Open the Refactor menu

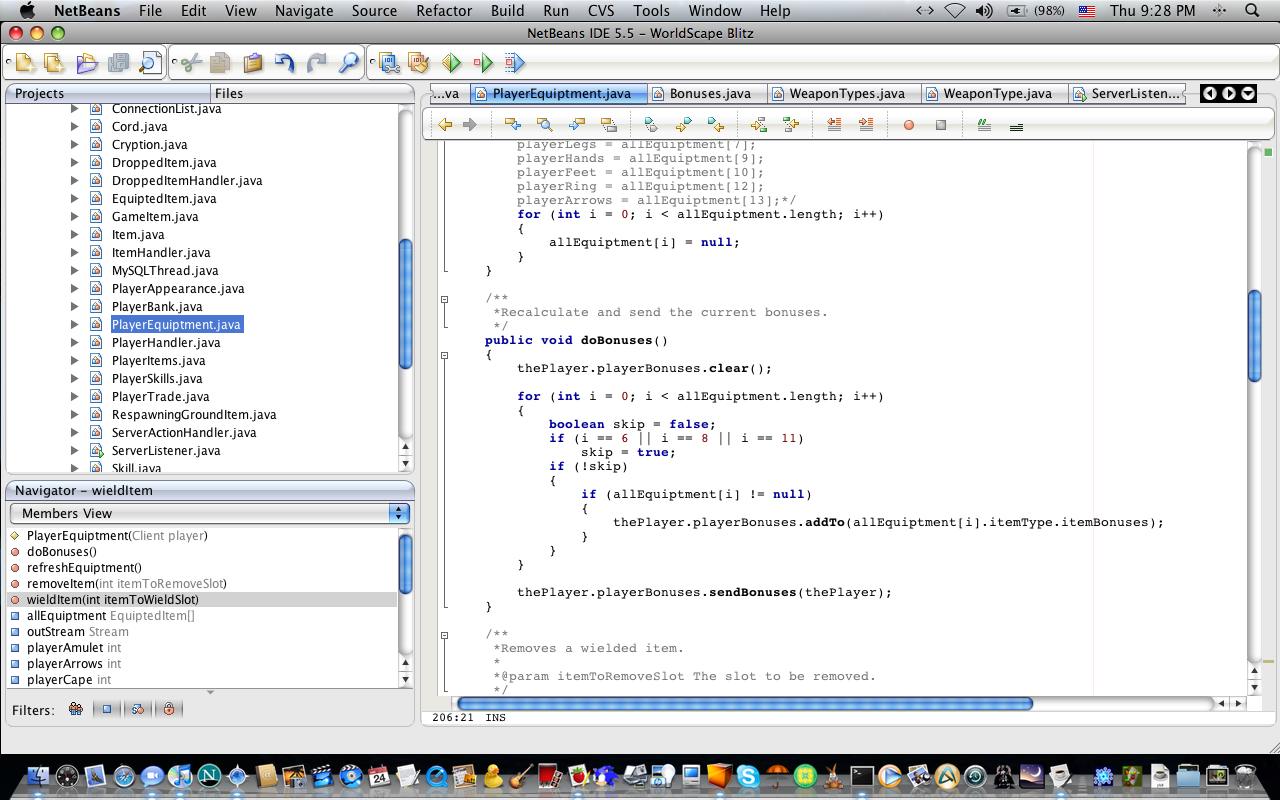point(444,10)
